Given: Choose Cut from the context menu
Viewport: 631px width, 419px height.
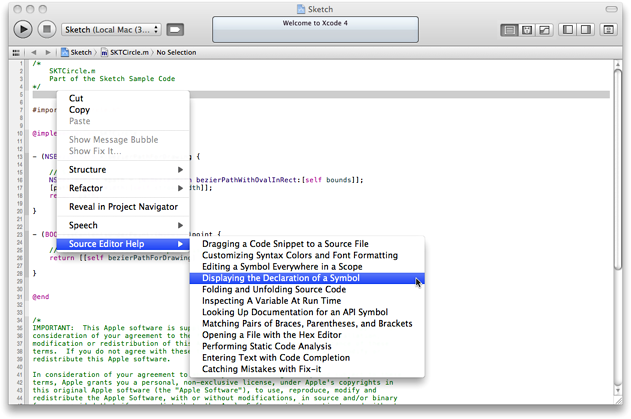Looking at the screenshot, I should click(x=123, y=98).
